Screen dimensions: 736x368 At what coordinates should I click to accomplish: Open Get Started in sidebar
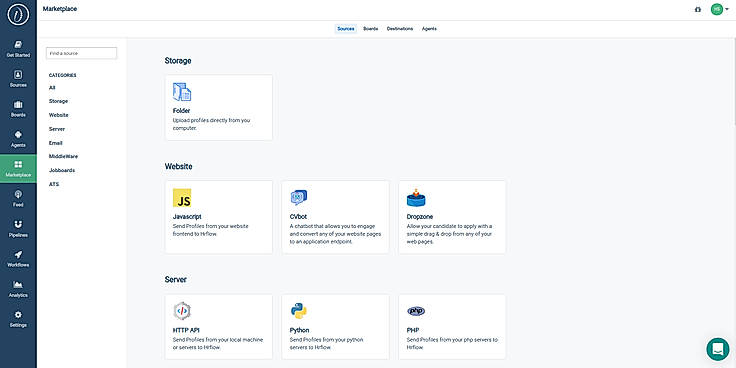[x=18, y=49]
